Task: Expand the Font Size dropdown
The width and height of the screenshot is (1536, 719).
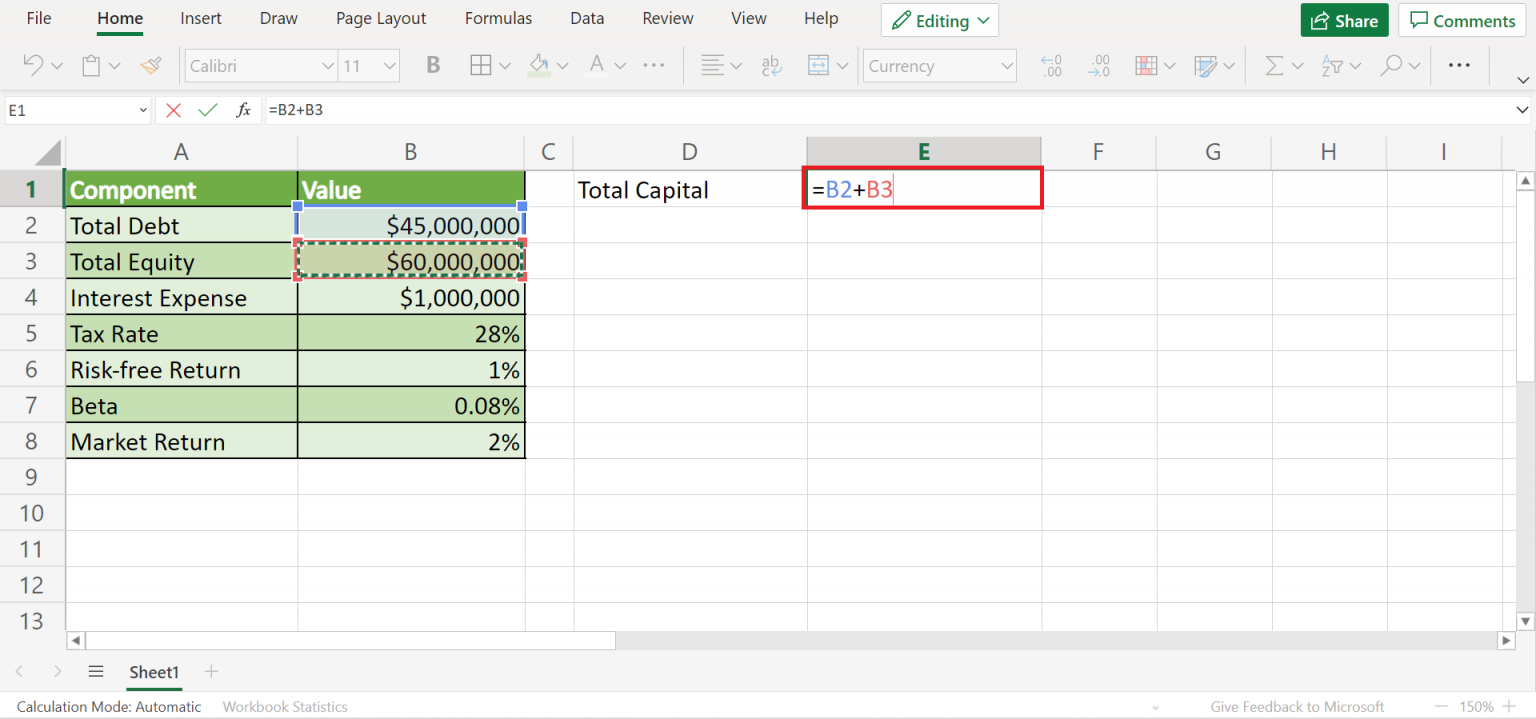Action: (389, 65)
